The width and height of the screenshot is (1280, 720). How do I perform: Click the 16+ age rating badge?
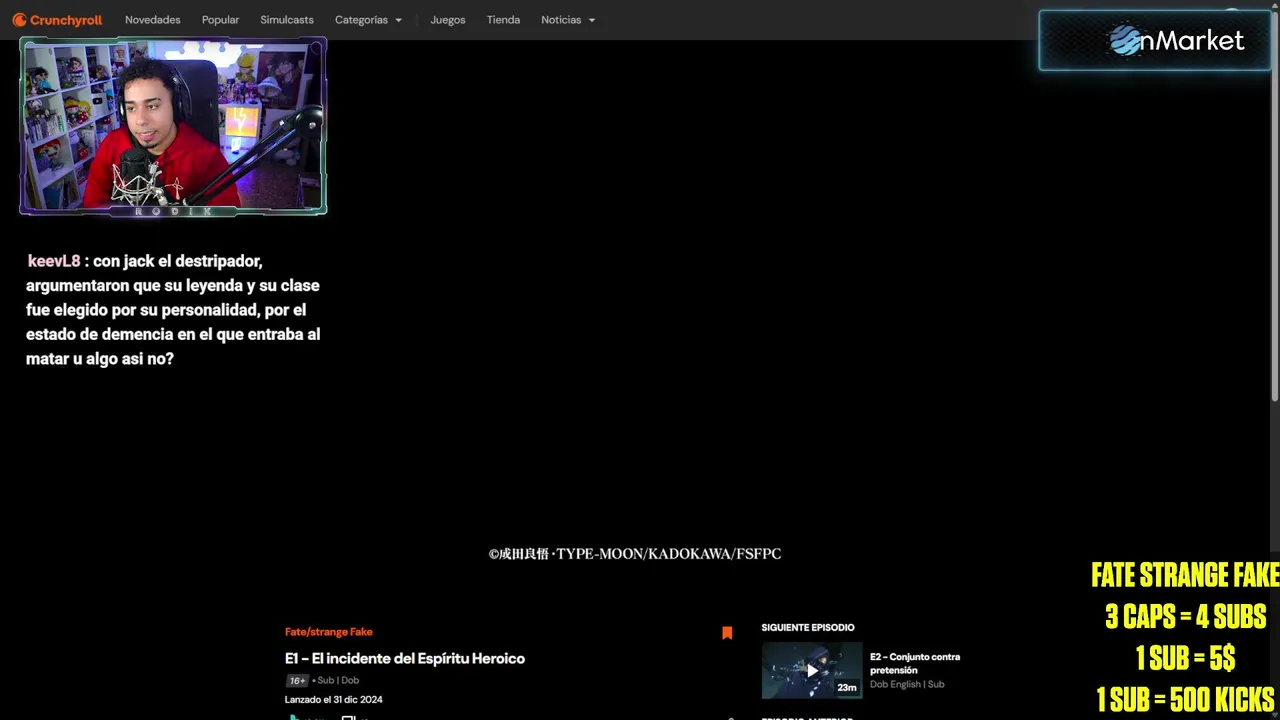[x=297, y=681]
